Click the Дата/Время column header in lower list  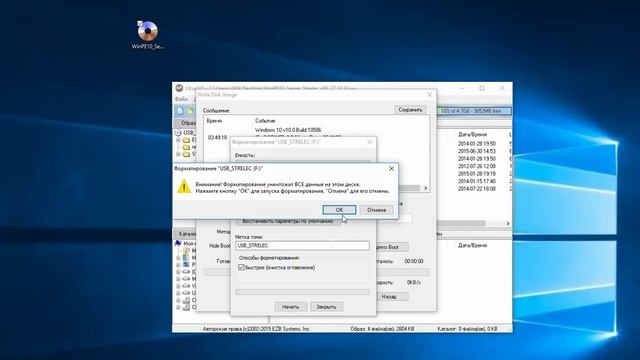(472, 245)
